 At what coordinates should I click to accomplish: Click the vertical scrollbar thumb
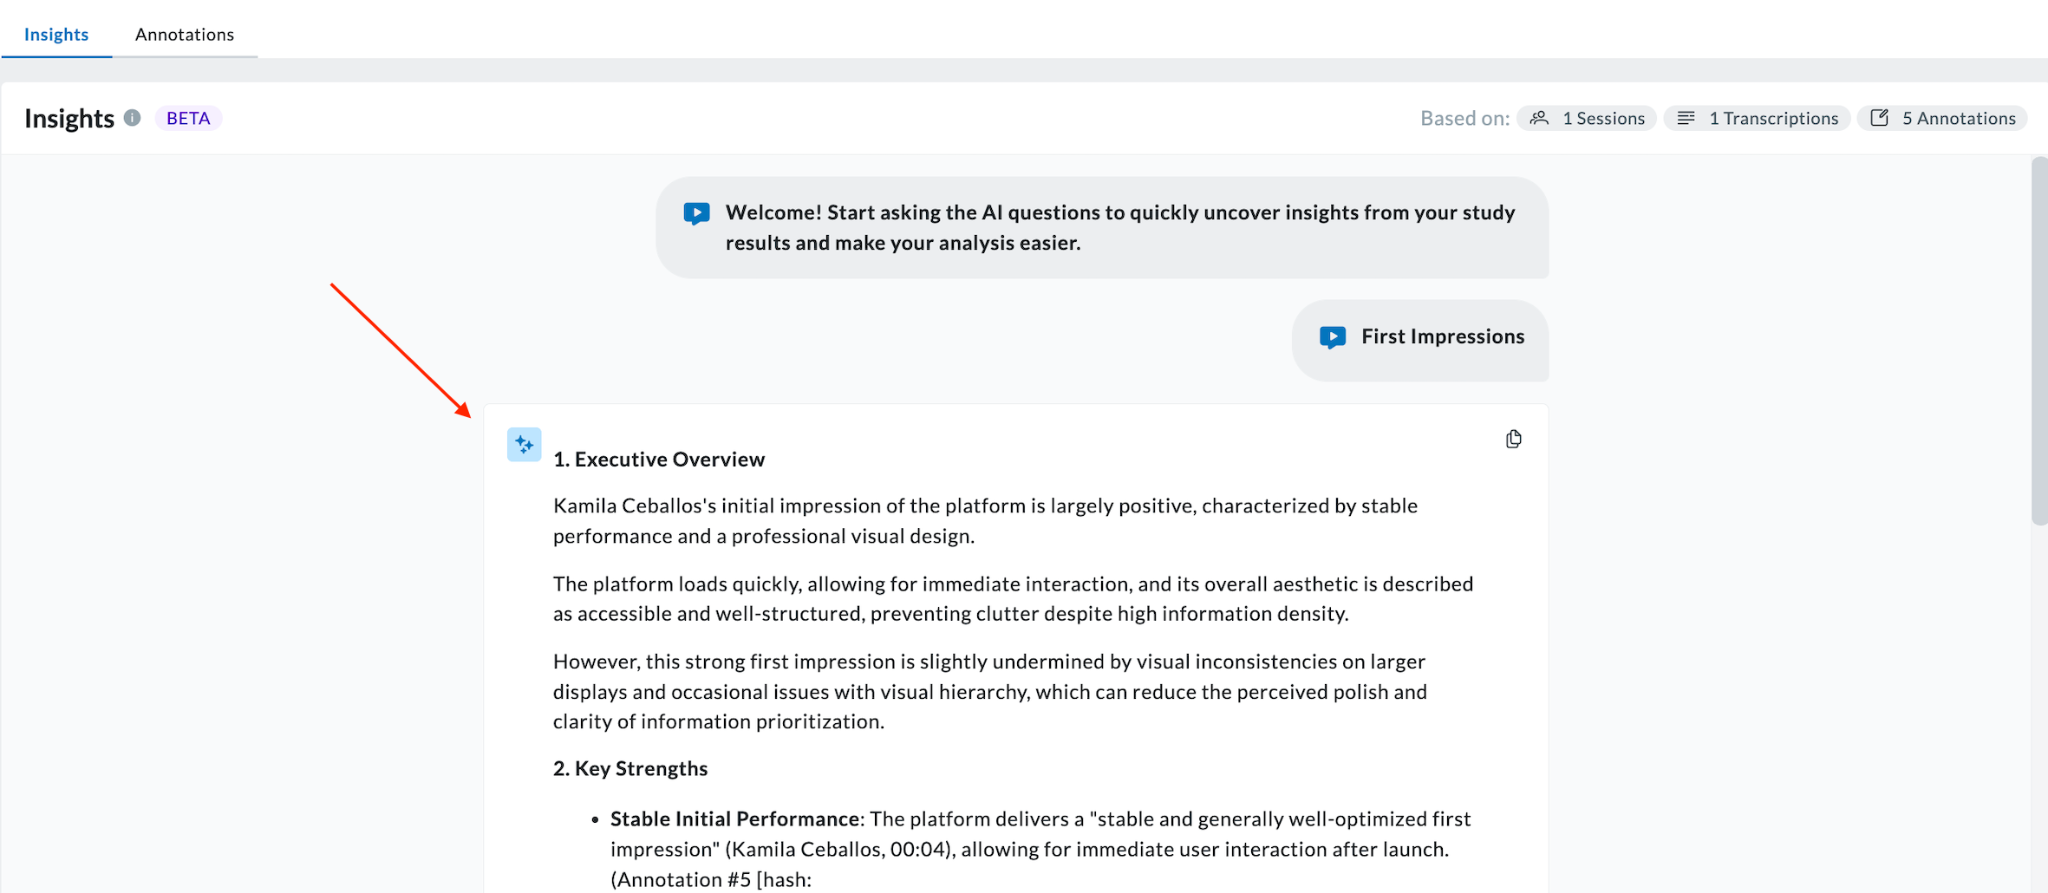point(2040,340)
